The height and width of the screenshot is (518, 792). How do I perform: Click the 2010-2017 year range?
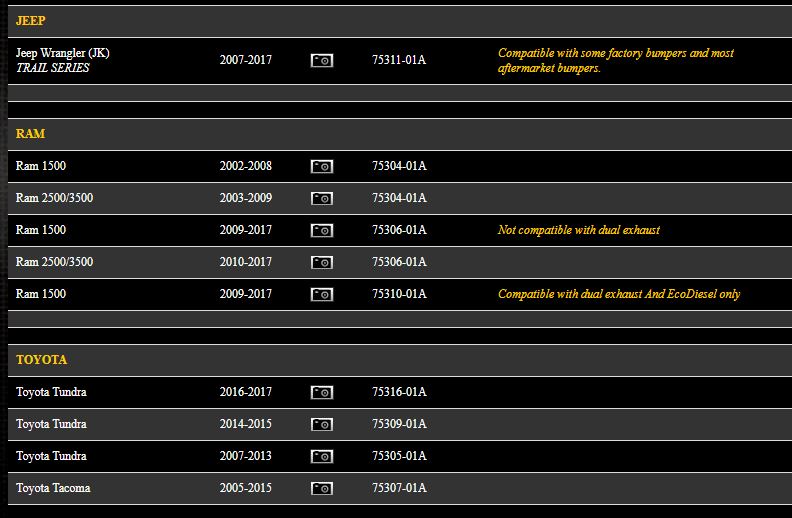[x=245, y=262]
